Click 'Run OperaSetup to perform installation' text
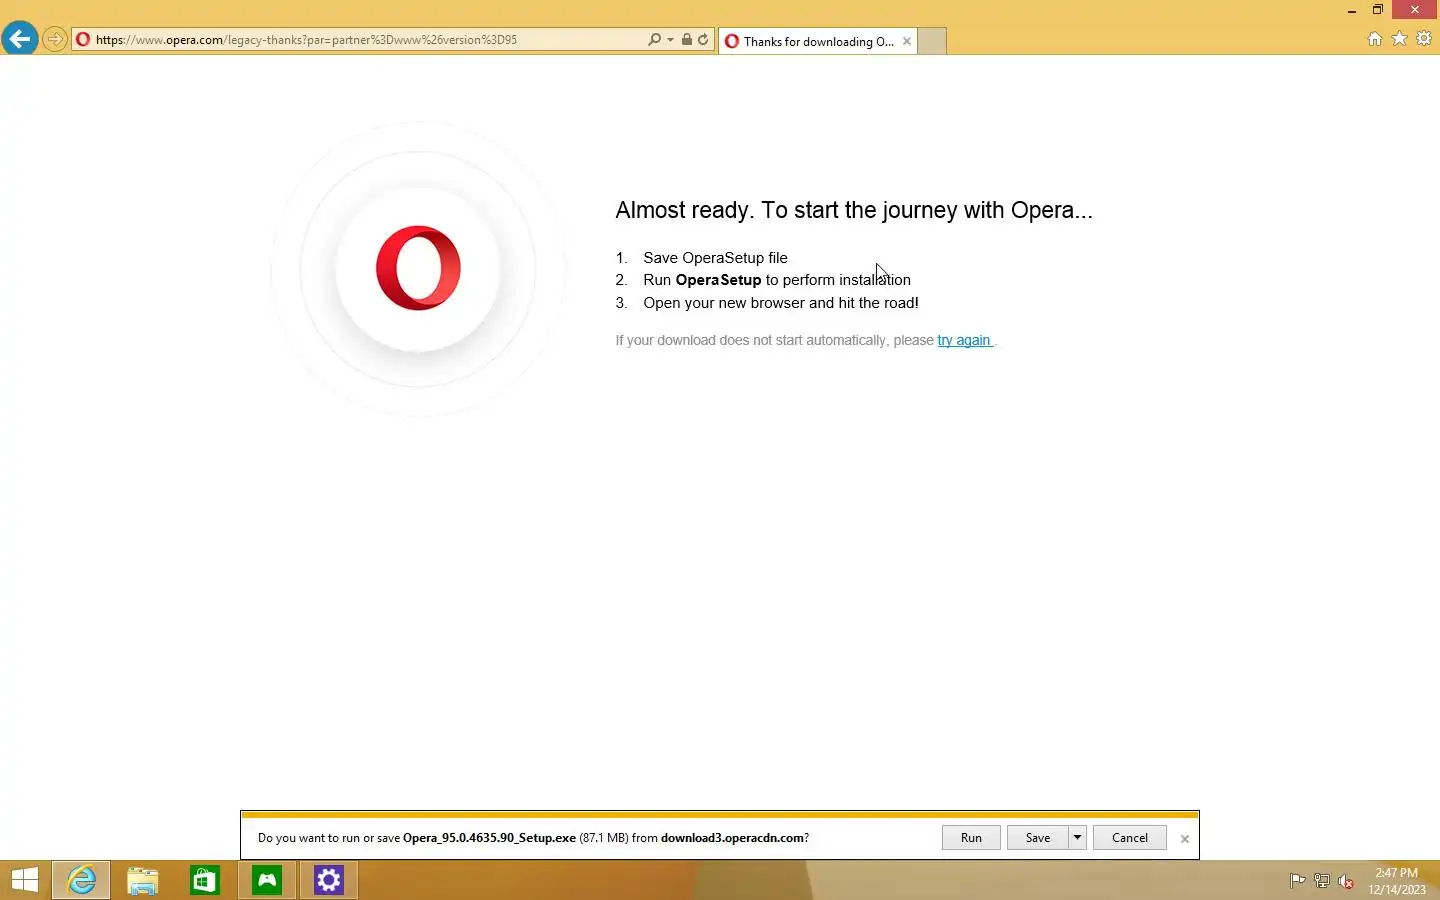This screenshot has width=1440, height=900. 777,280
